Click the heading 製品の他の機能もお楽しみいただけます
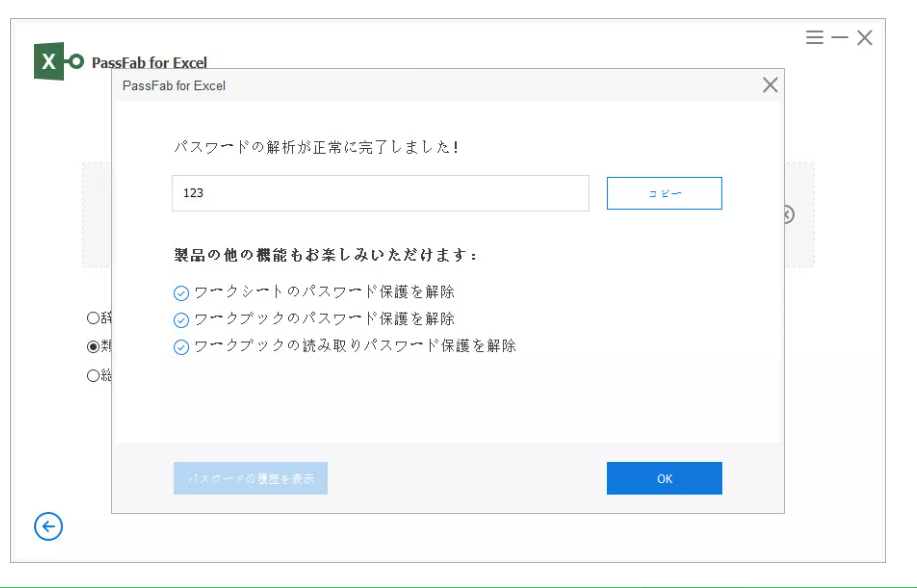 click(325, 255)
